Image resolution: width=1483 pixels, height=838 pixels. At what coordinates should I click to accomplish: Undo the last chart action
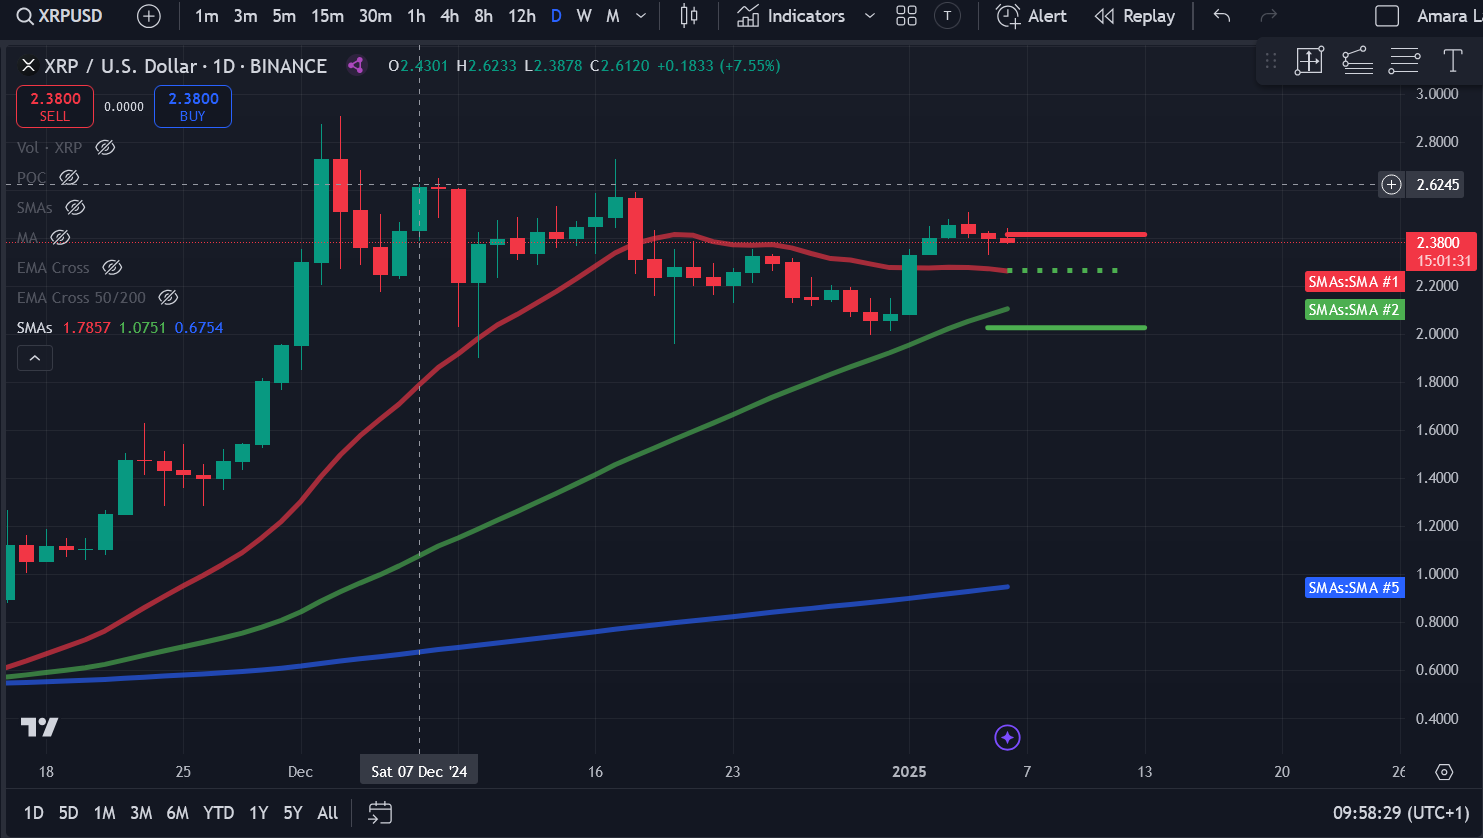1221,16
